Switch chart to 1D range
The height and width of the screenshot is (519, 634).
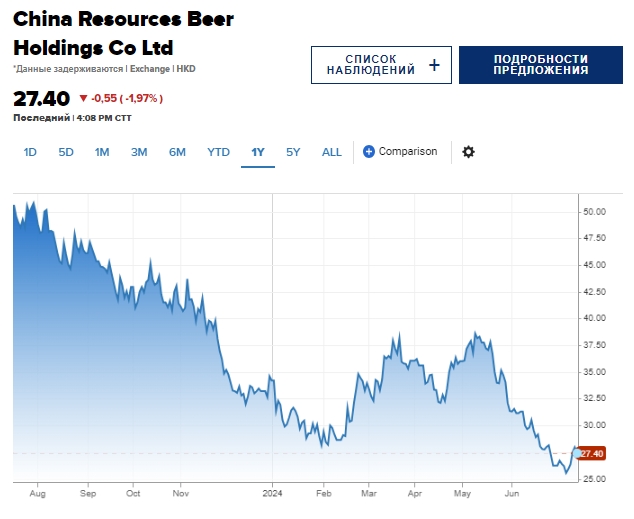tap(30, 152)
